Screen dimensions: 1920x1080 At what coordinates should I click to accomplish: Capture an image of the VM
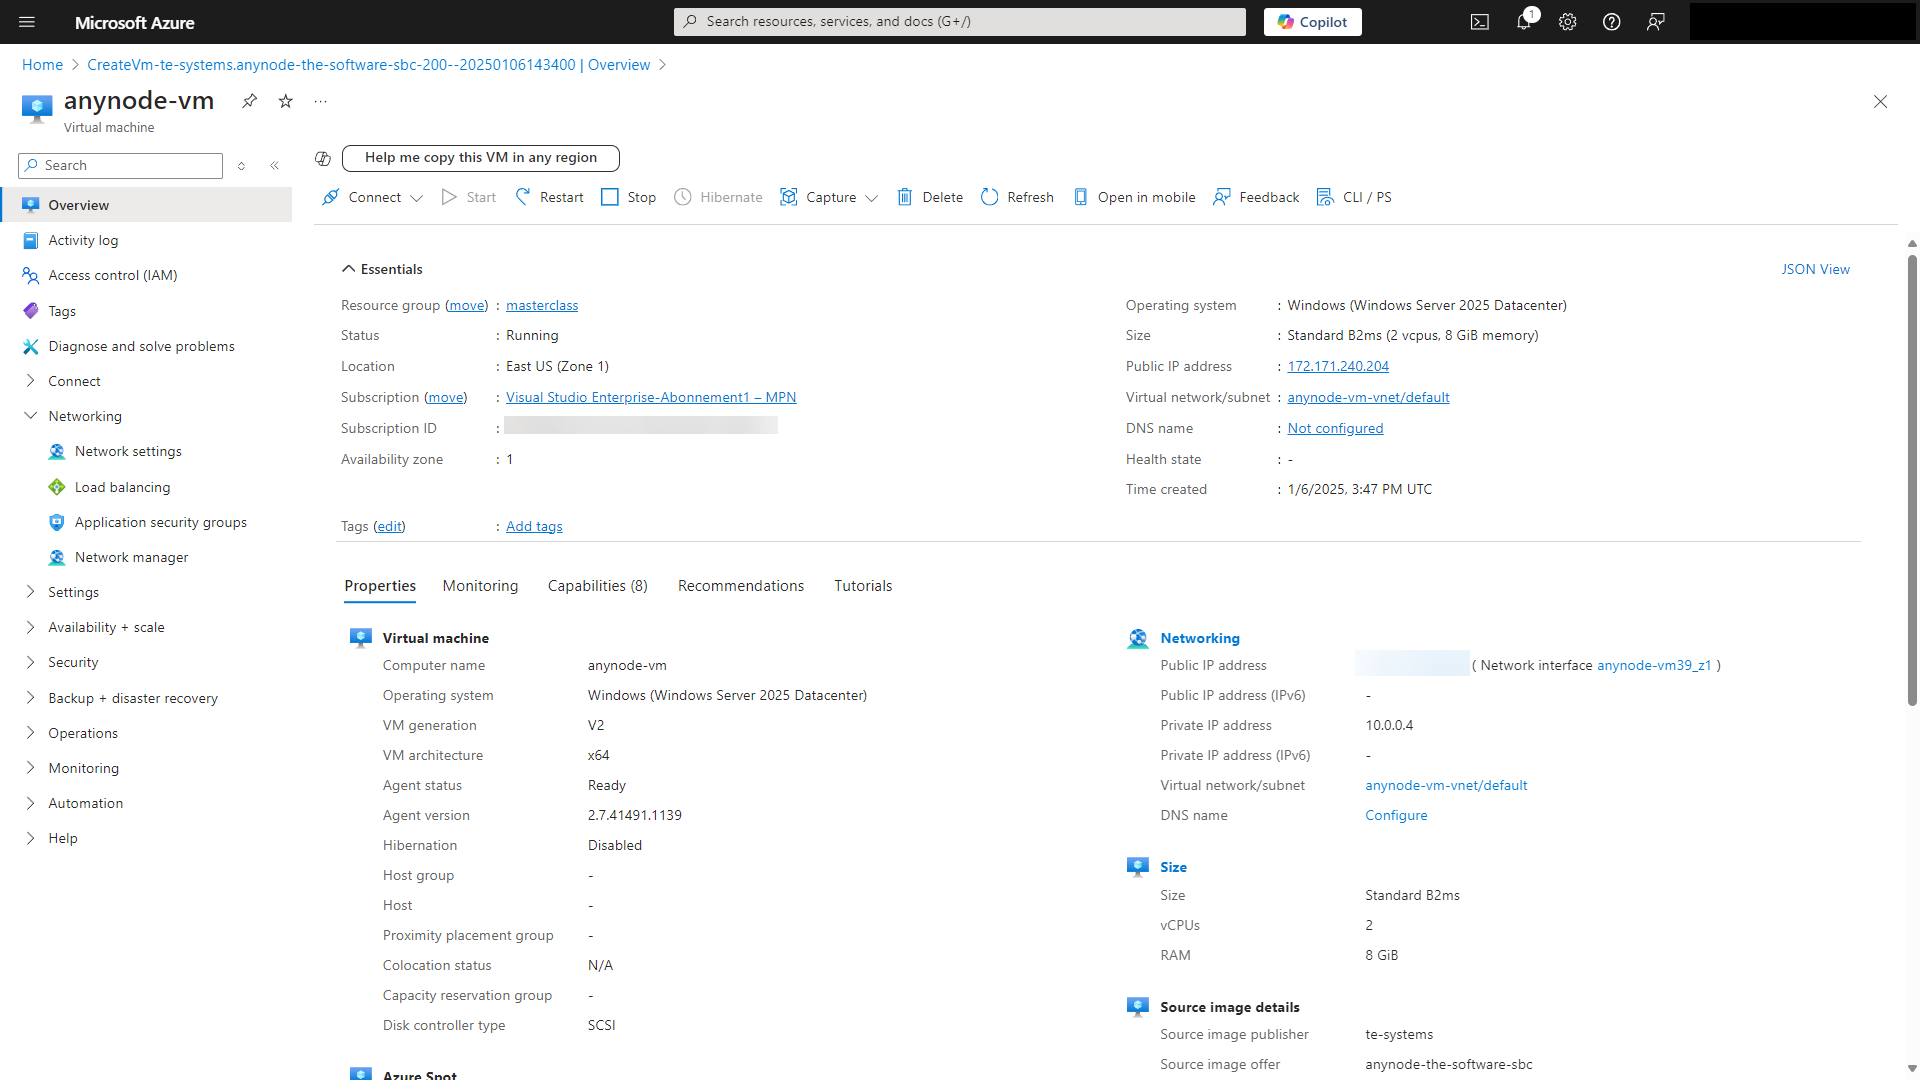[x=820, y=197]
